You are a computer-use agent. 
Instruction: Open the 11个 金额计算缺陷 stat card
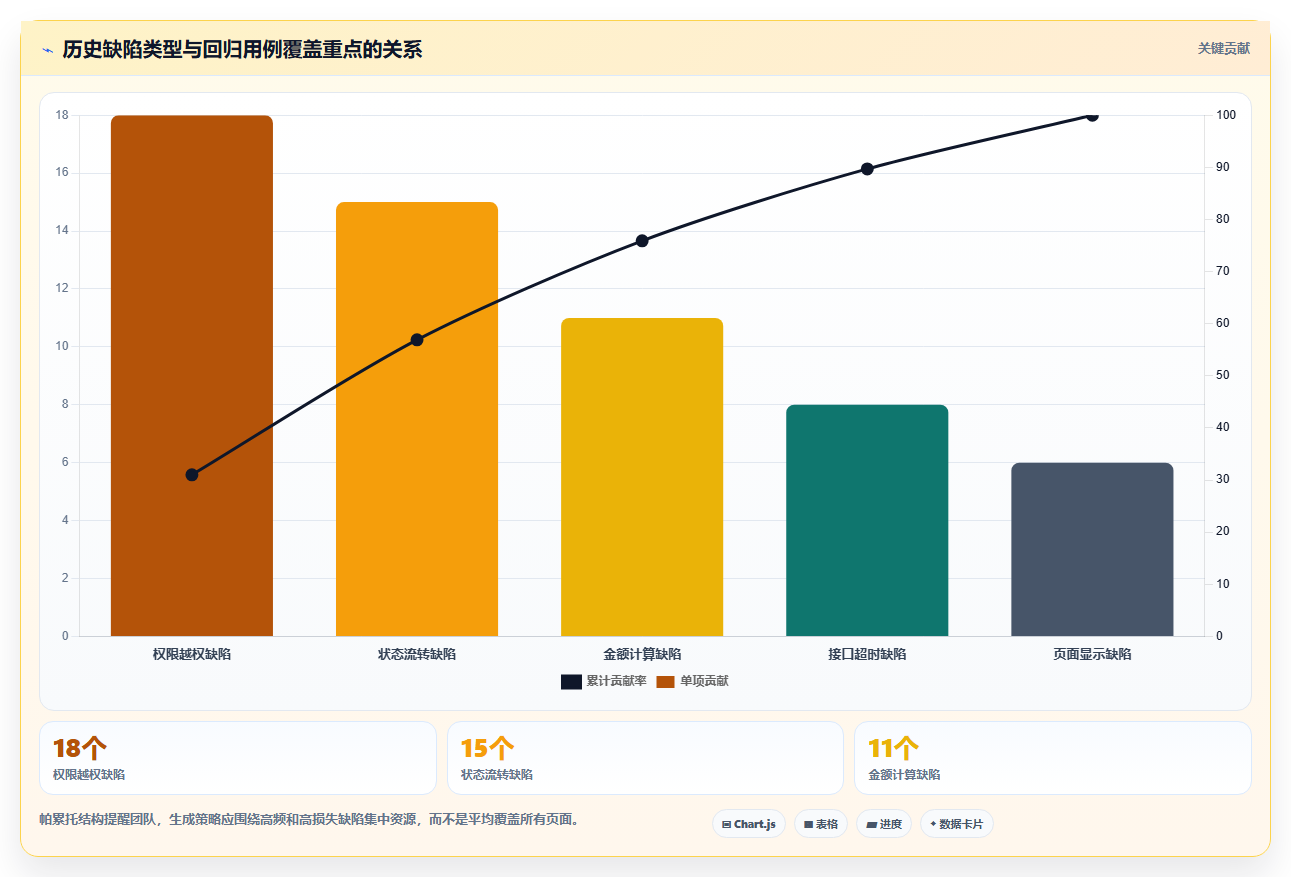(x=1052, y=758)
